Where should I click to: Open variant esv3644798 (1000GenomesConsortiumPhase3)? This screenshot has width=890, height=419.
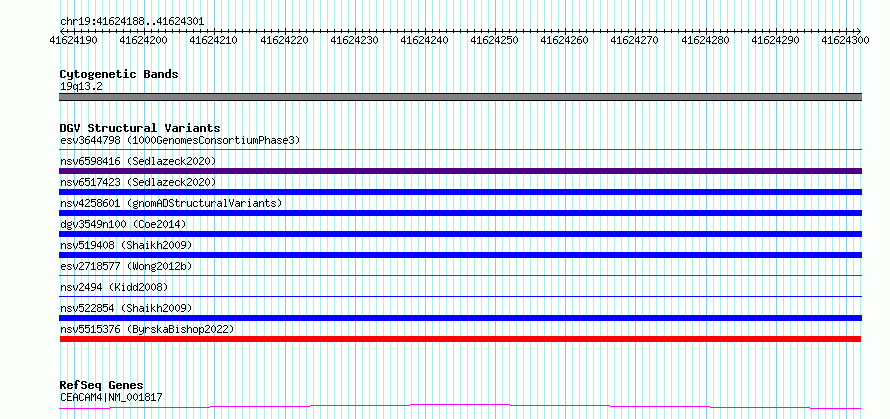point(180,140)
